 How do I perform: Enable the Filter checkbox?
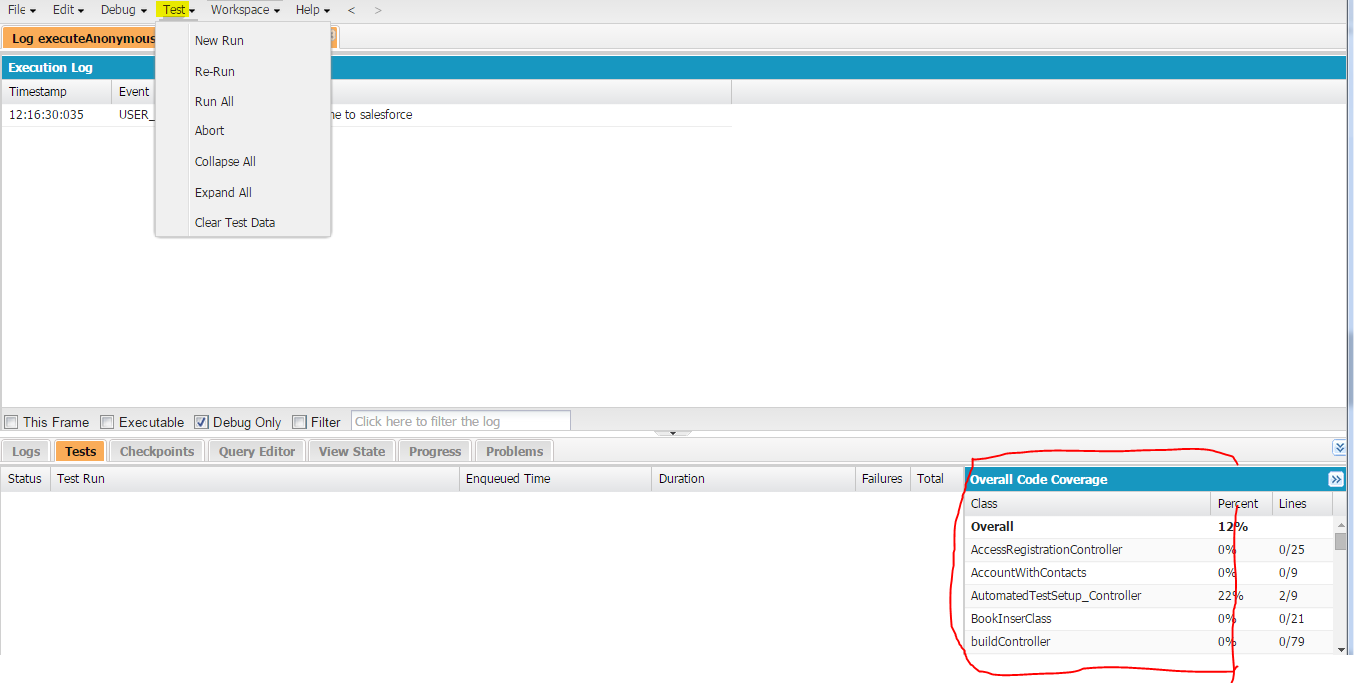coord(298,422)
